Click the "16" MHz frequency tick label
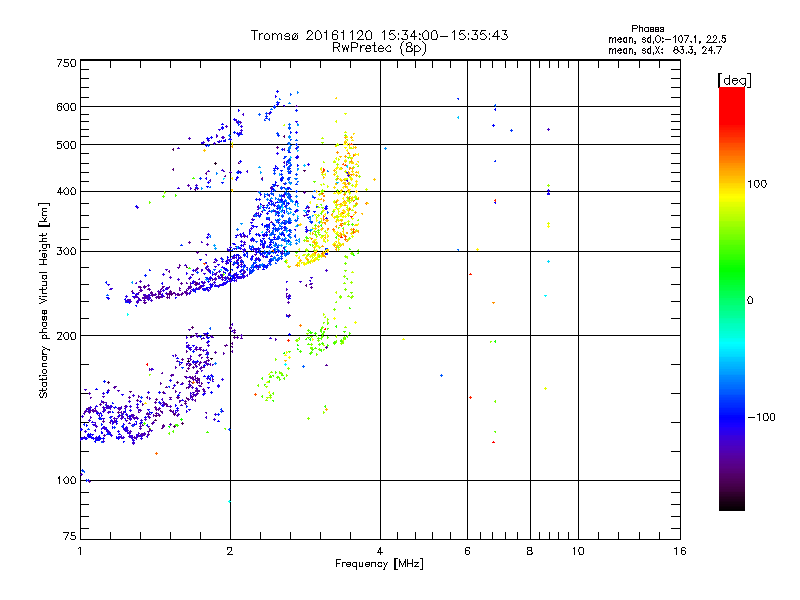This screenshot has height=600, width=800. coord(680,551)
